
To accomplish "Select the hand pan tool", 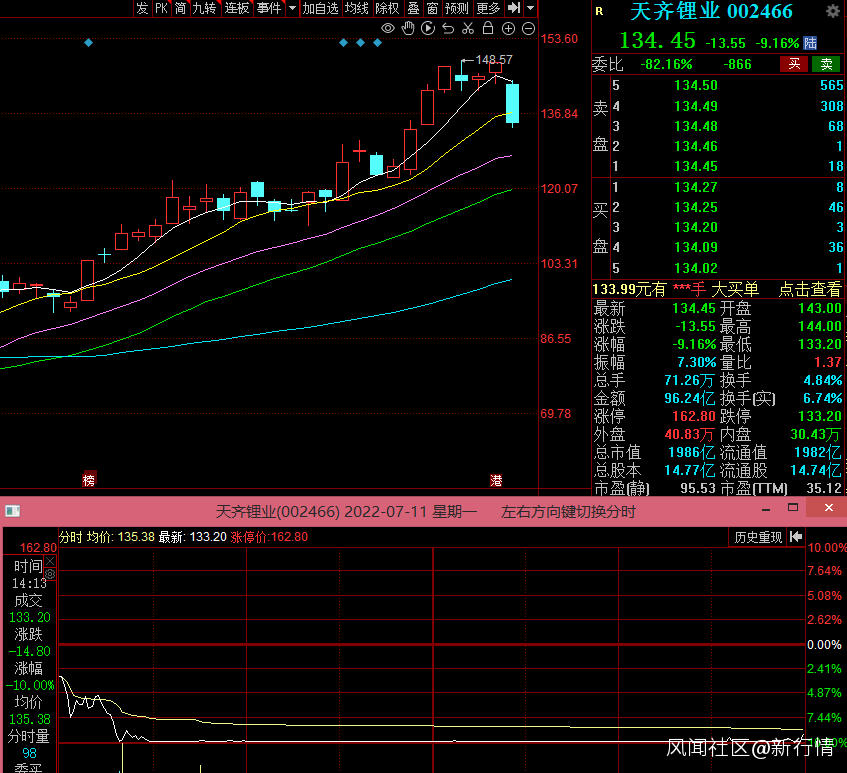I will point(408,29).
